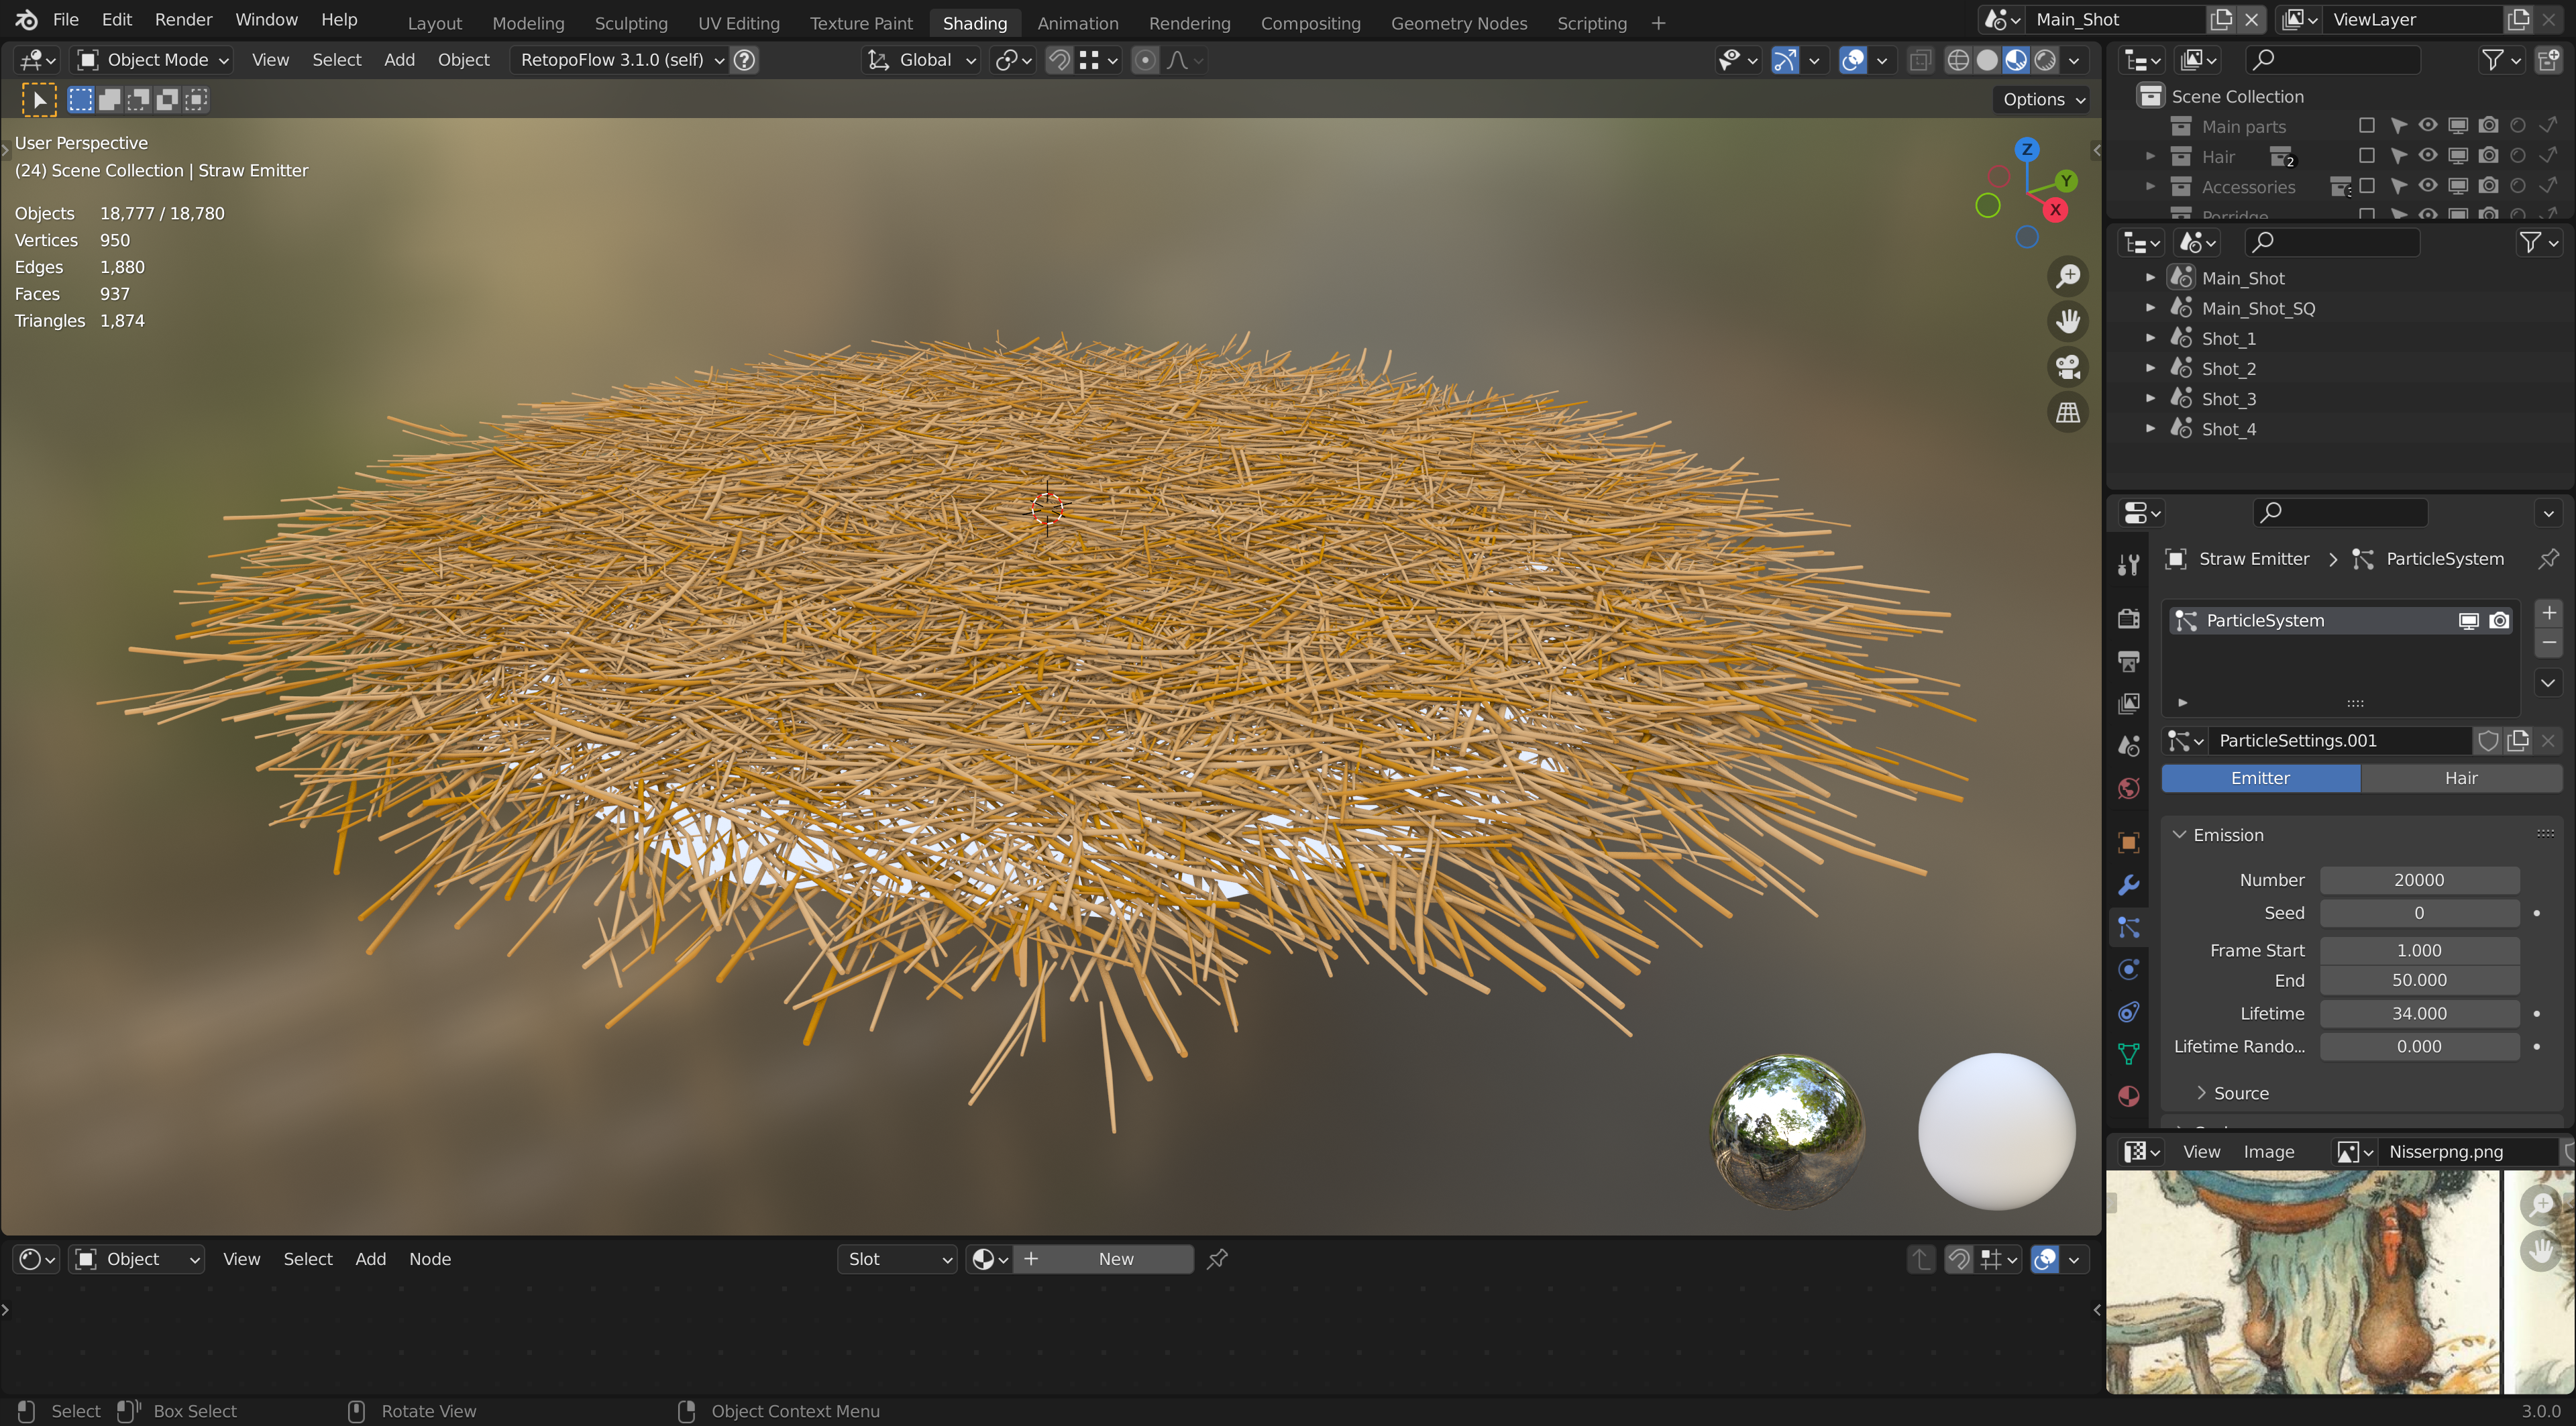Open the Modifier properties wrench tab
2576x1426 pixels.
click(x=2128, y=885)
